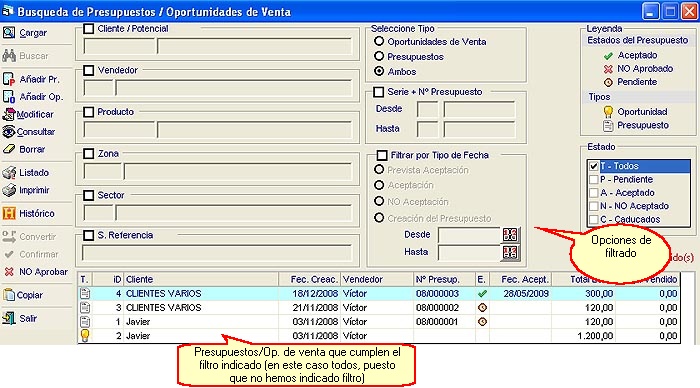Select Oportunidades de Venta radio button
Image resolution: width=700 pixels, height=388 pixels.
click(x=379, y=41)
